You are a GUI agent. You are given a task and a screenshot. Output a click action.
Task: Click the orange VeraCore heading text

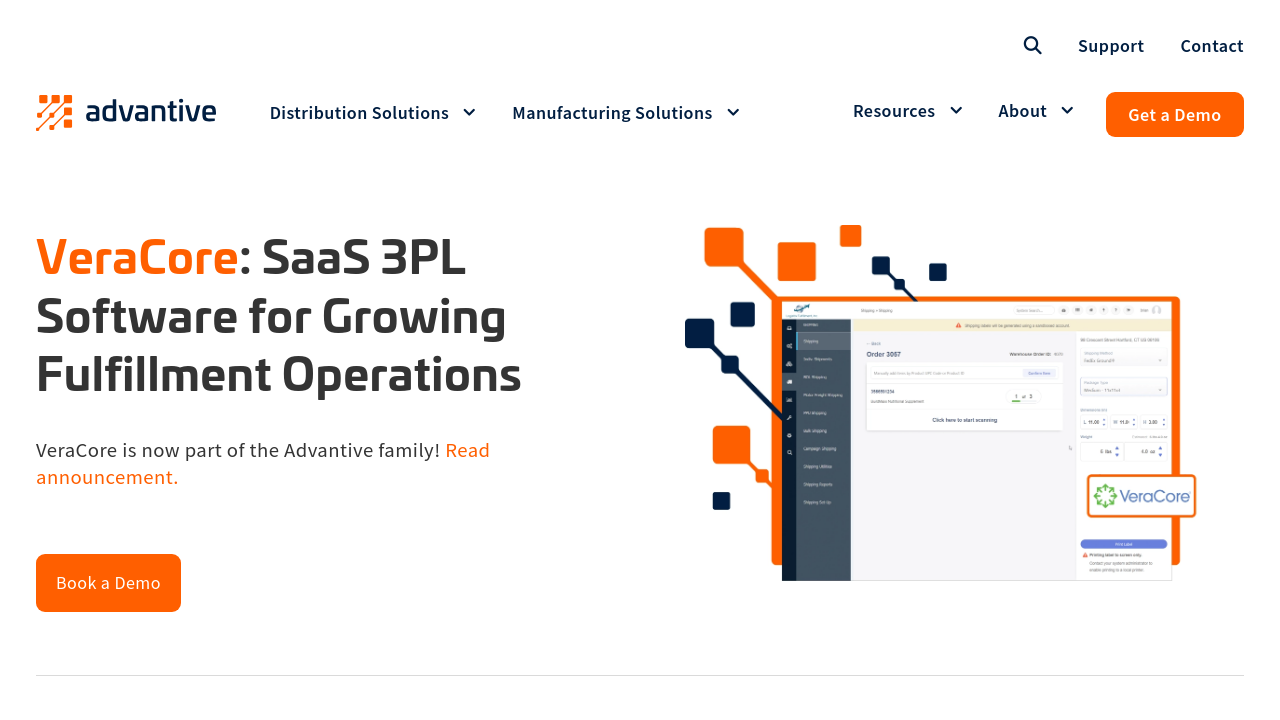tap(137, 257)
